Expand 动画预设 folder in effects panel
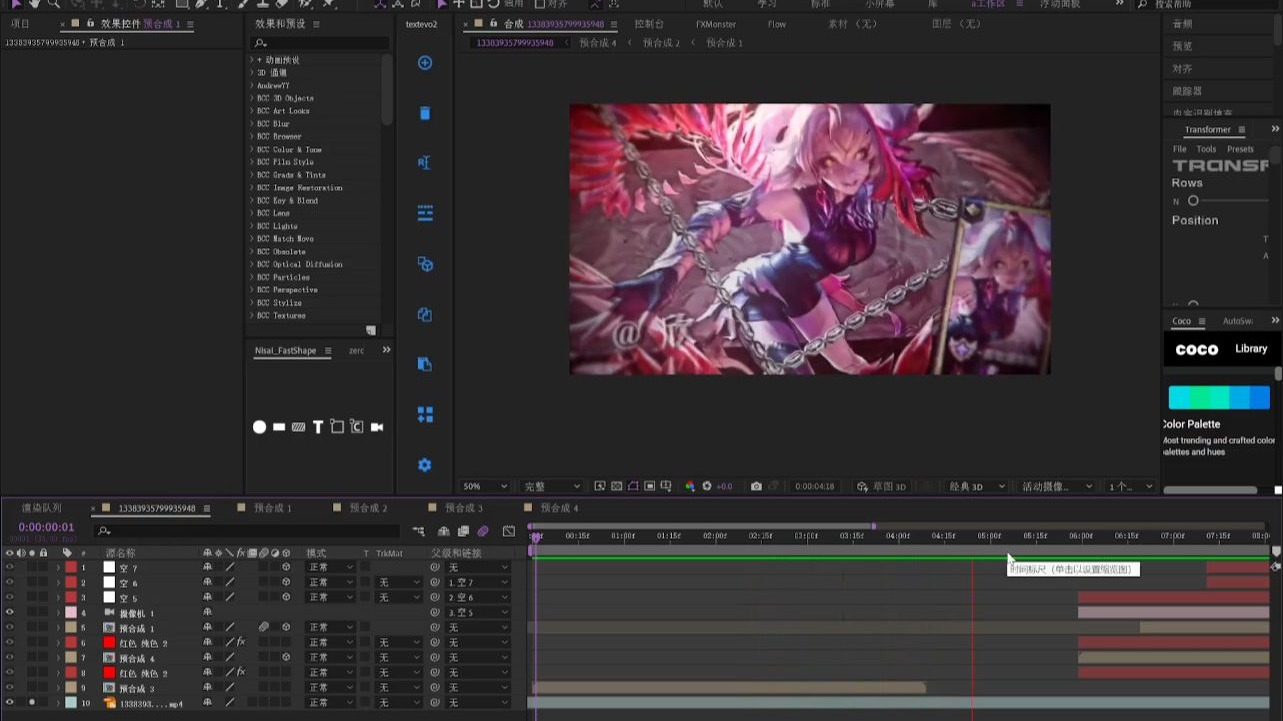The image size is (1283, 721). [x=252, y=60]
